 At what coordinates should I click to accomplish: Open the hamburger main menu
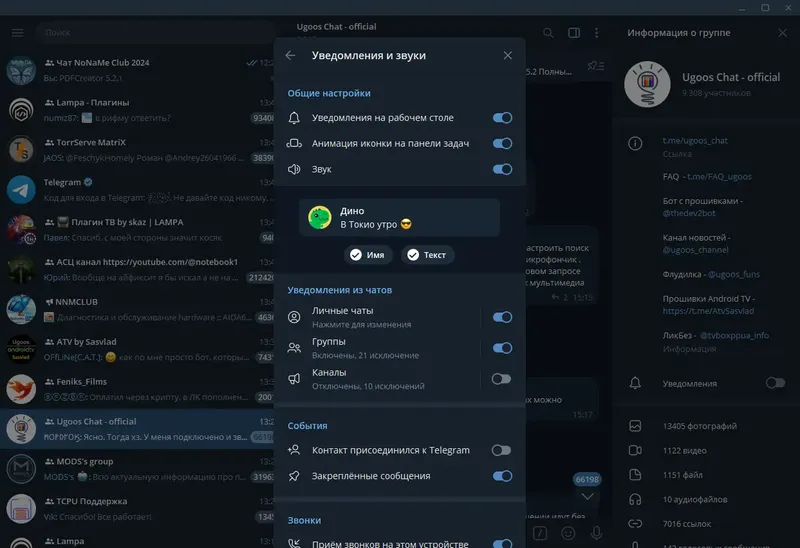17,33
